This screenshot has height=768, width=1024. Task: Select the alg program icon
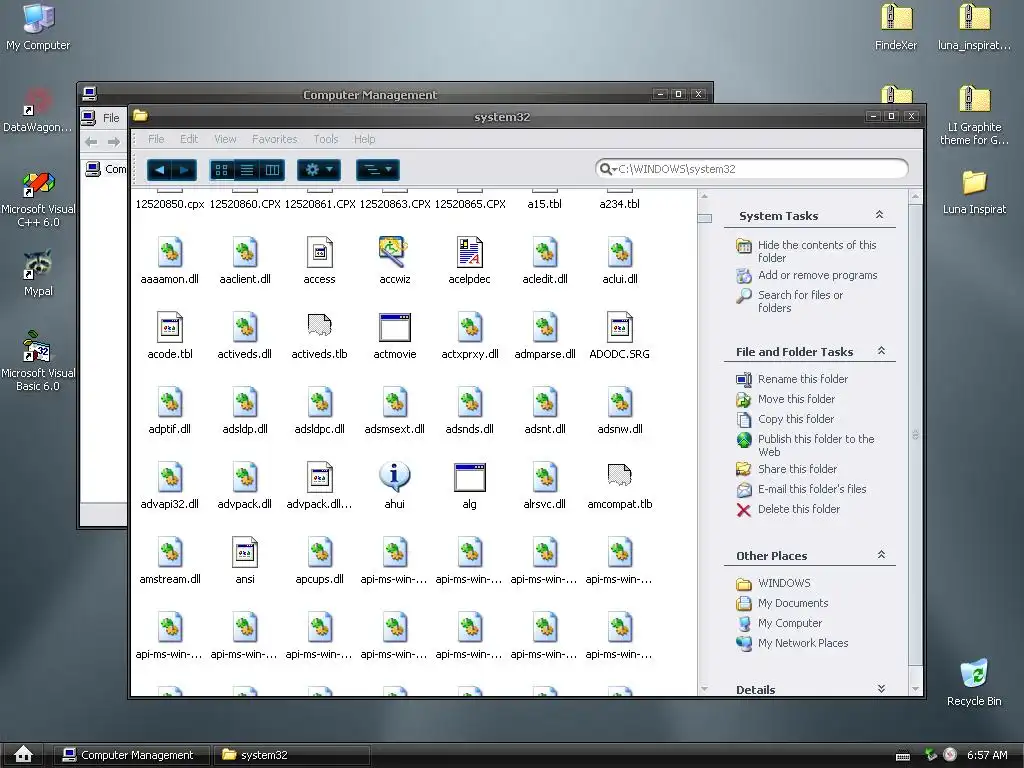[x=470, y=478]
